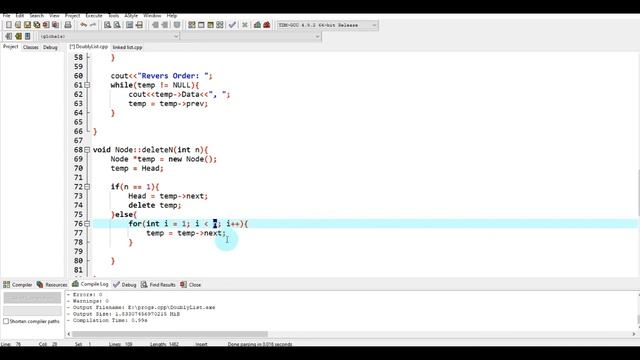Open the Tools menu
This screenshot has width=640, height=360.
point(113,16)
